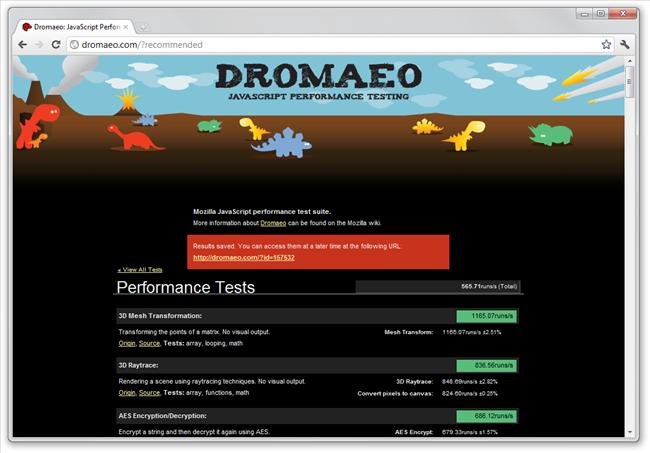Click the vertical scrollbar thumb
650x453 pixels.
click(x=630, y=81)
